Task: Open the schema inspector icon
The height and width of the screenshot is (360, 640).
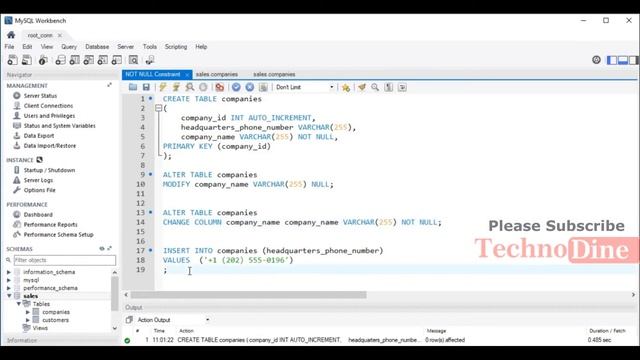Action: (x=43, y=60)
